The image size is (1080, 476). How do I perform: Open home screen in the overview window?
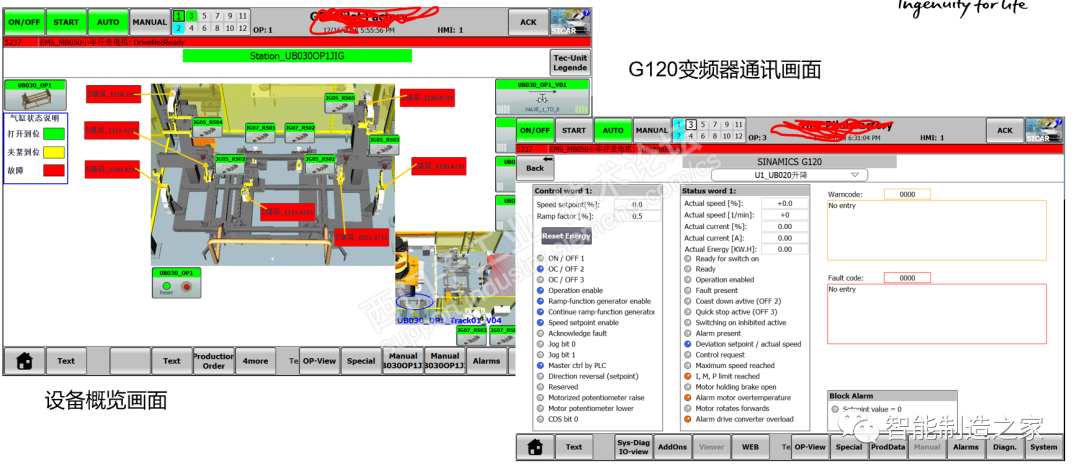(24, 360)
